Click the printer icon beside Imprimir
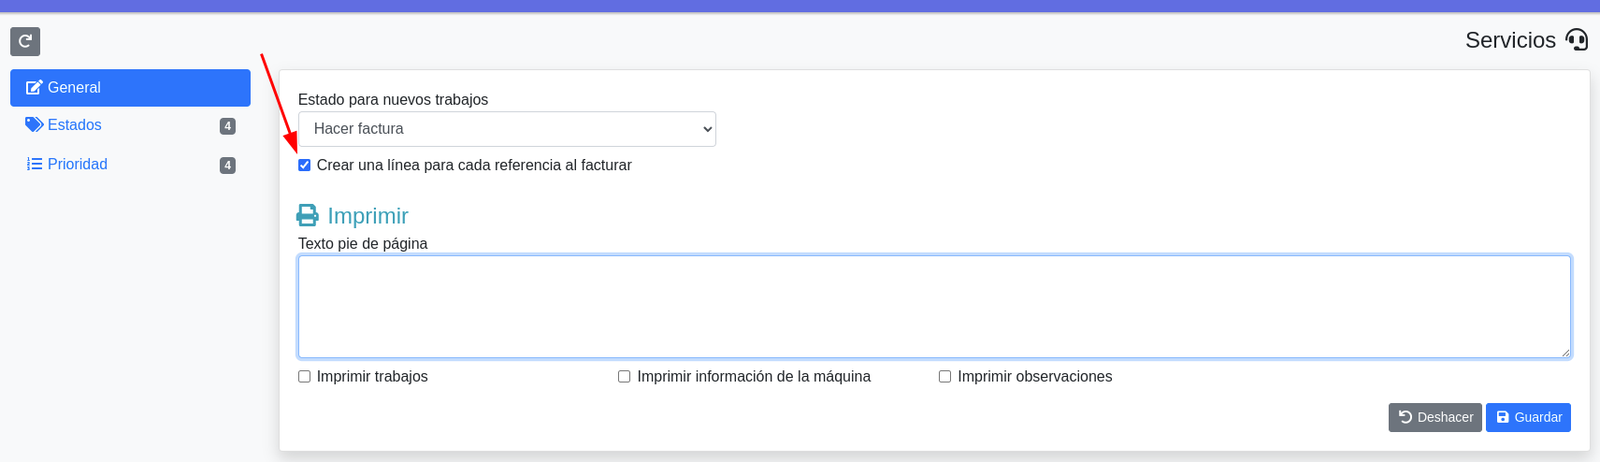This screenshot has height=462, width=1600. pyautogui.click(x=308, y=216)
